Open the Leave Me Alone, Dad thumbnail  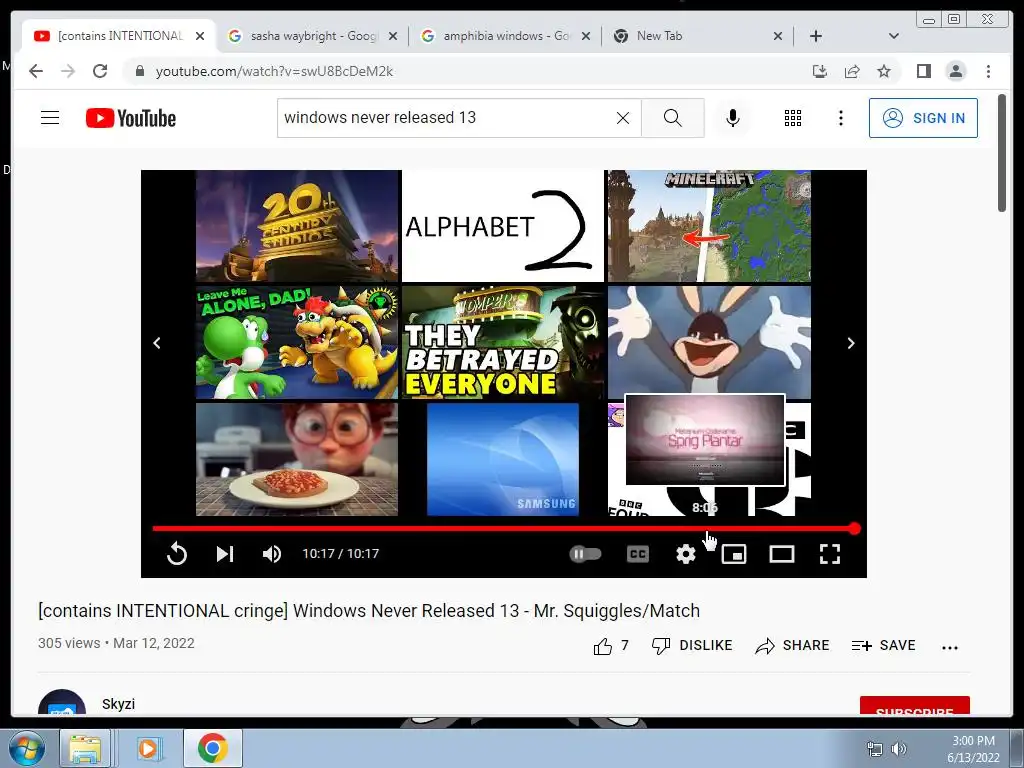point(296,342)
